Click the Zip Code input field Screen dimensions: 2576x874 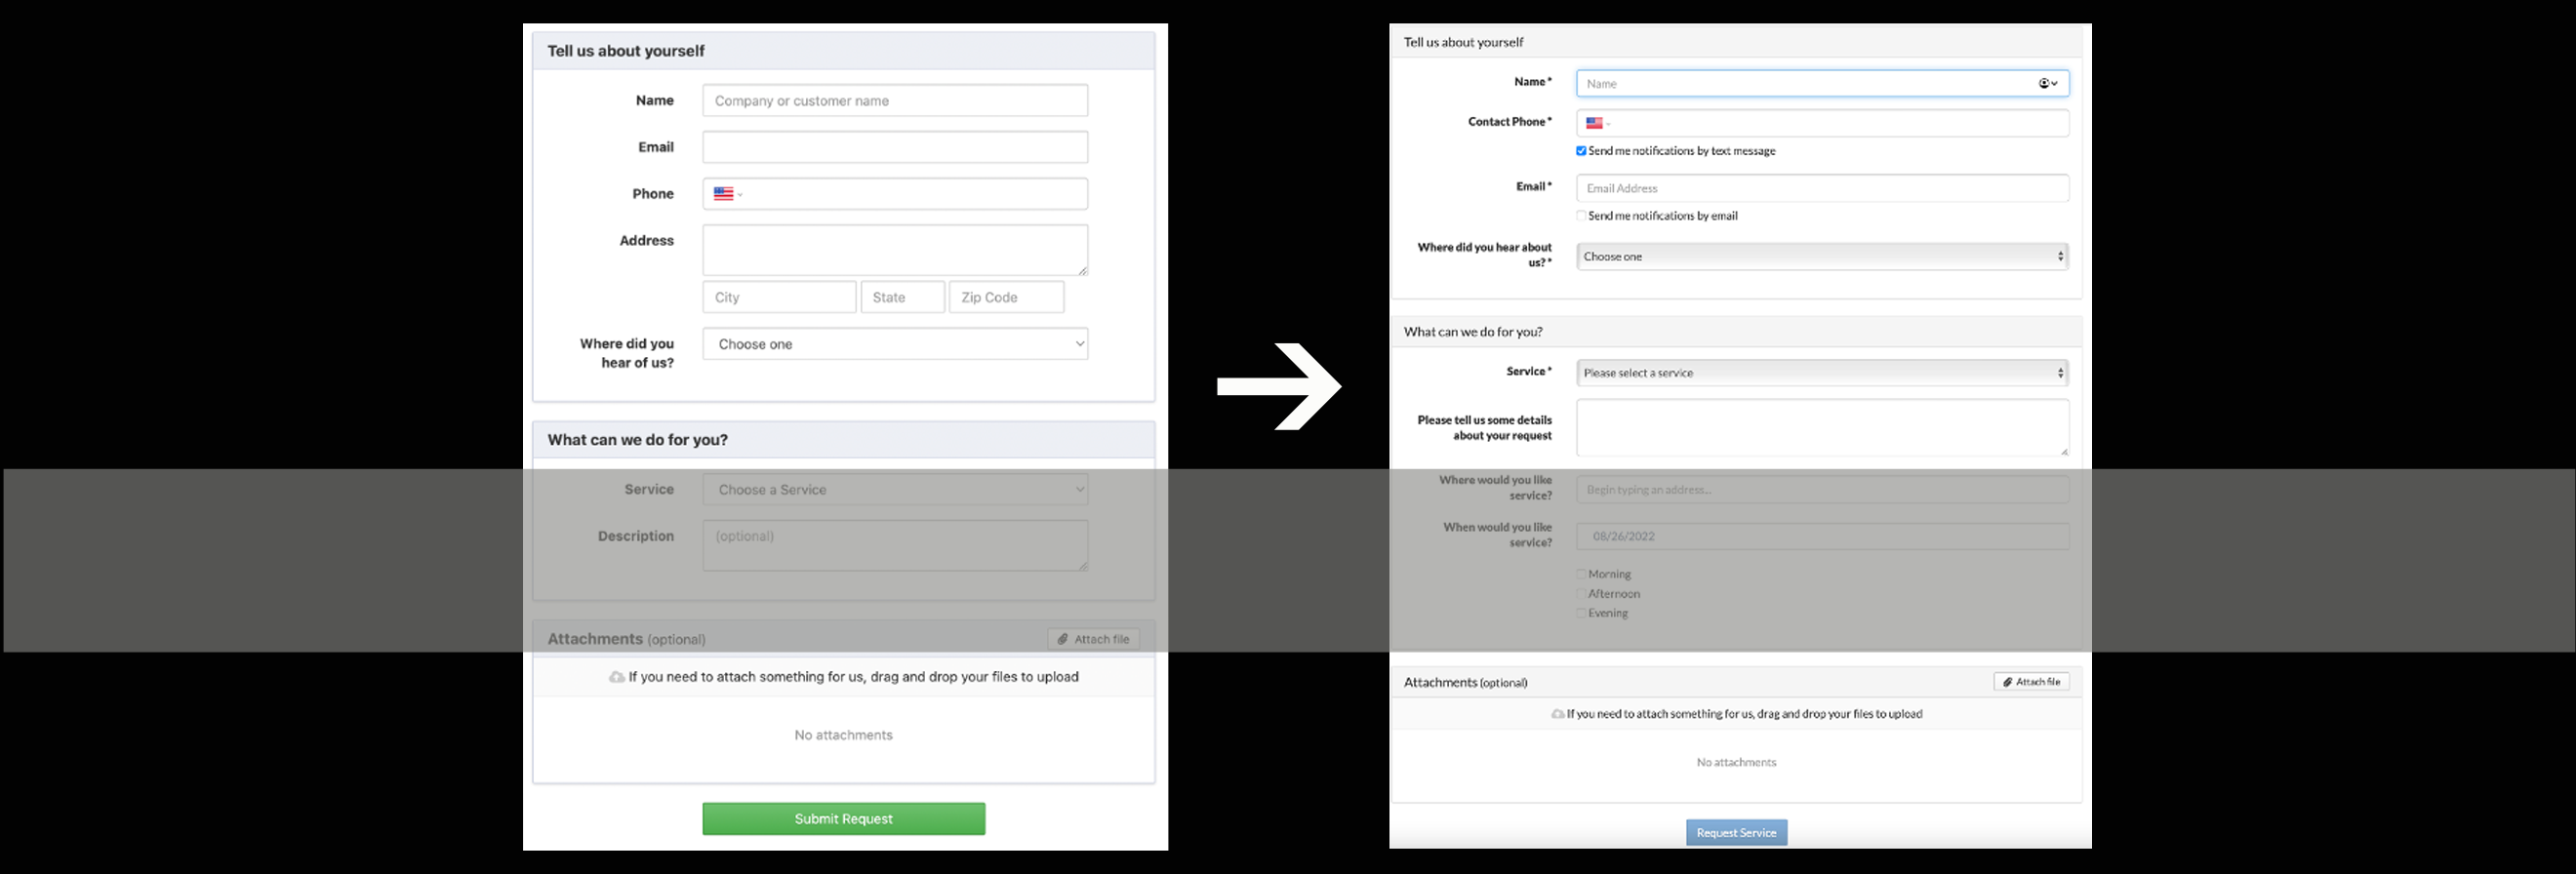coord(1005,298)
